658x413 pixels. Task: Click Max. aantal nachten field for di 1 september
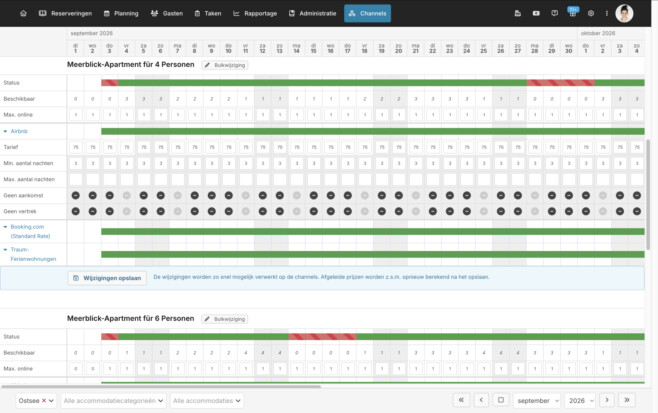tap(76, 179)
